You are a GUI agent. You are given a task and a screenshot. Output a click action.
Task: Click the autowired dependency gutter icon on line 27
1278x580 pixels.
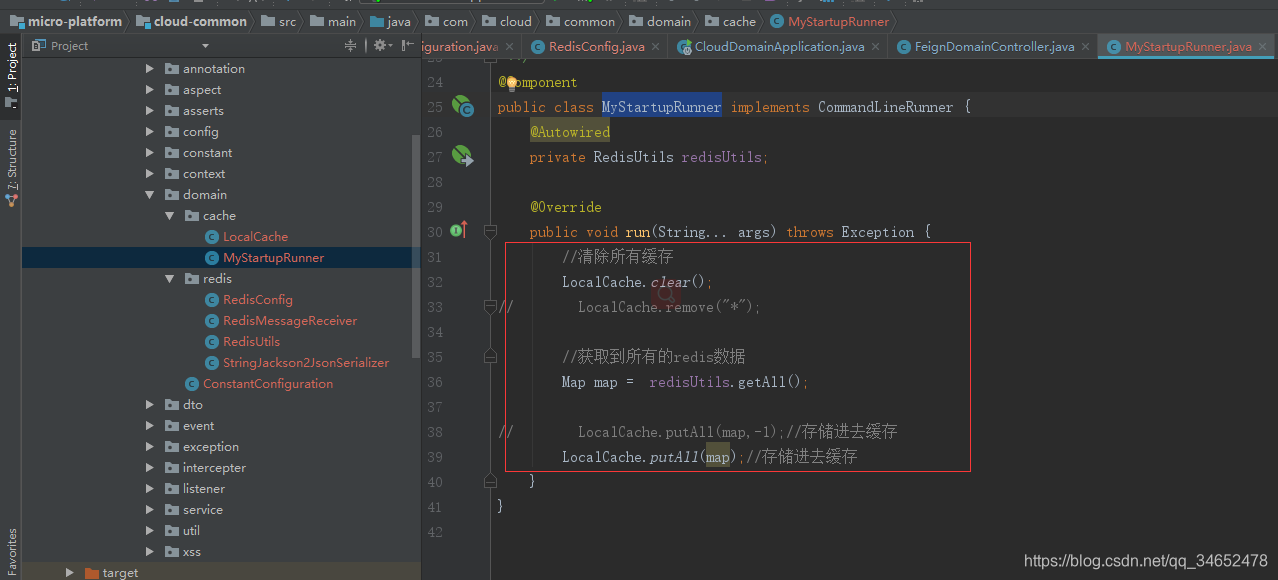coord(462,156)
